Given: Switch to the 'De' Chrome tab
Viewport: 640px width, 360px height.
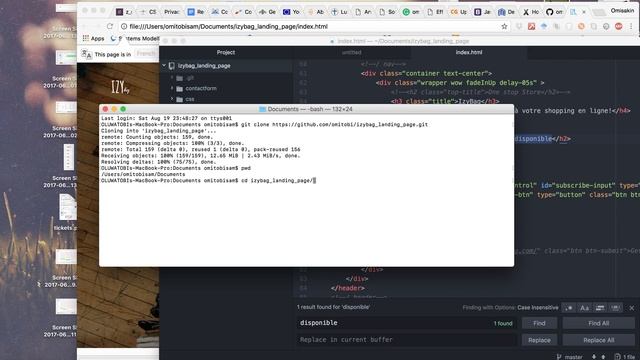Looking at the screenshot, I should click(x=507, y=12).
